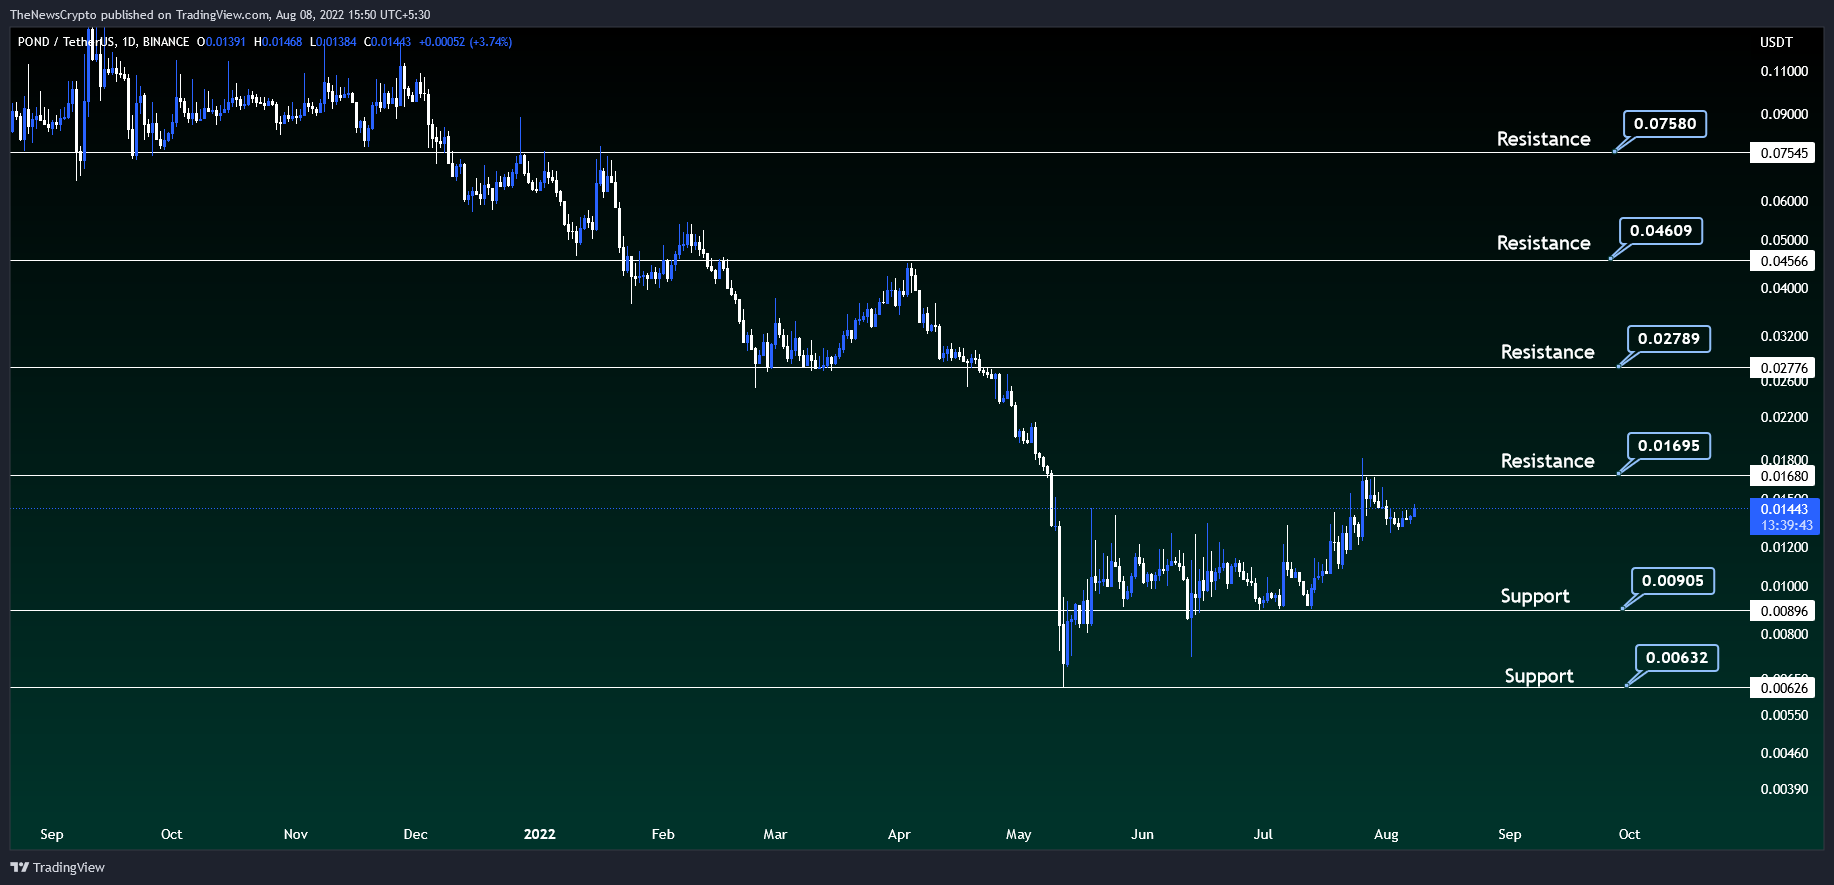Select the 0.00905 support callout
Screen dimensions: 1834x885
1673,581
